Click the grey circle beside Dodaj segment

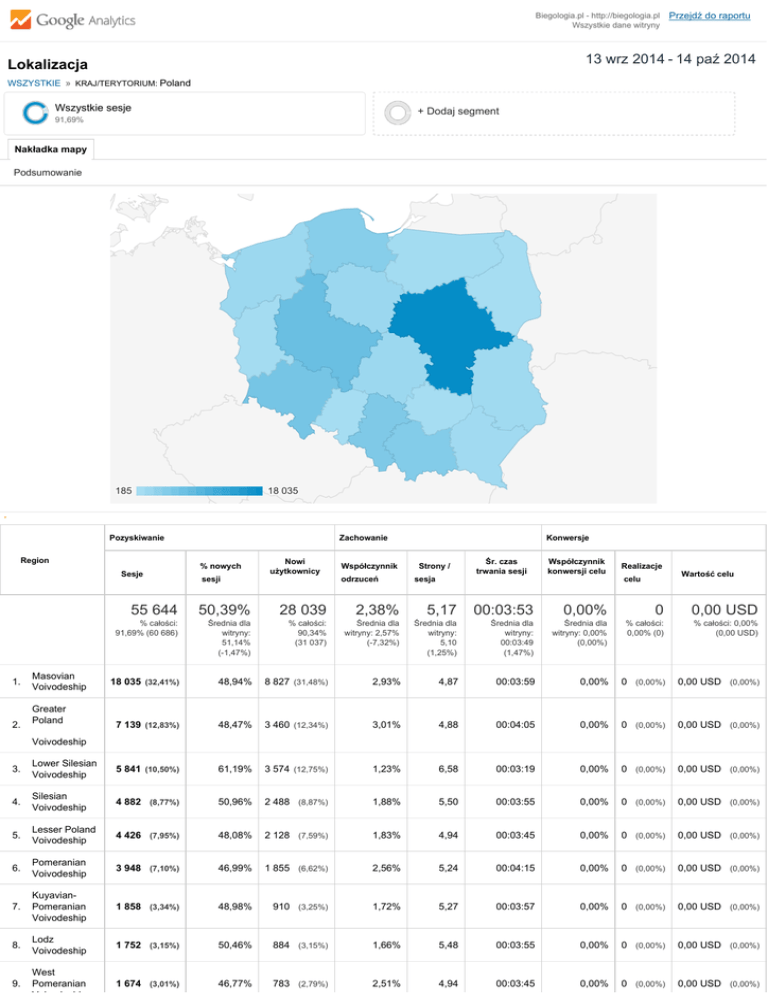(397, 114)
